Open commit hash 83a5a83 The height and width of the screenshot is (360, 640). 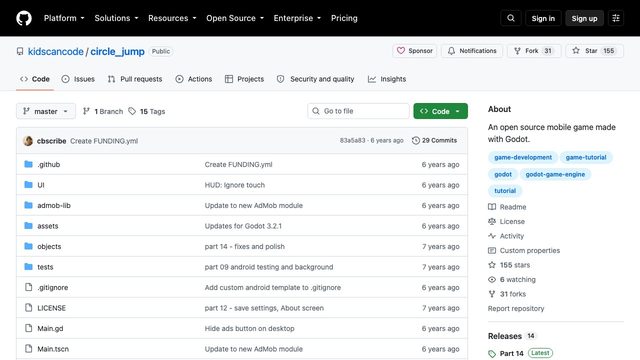coord(352,140)
